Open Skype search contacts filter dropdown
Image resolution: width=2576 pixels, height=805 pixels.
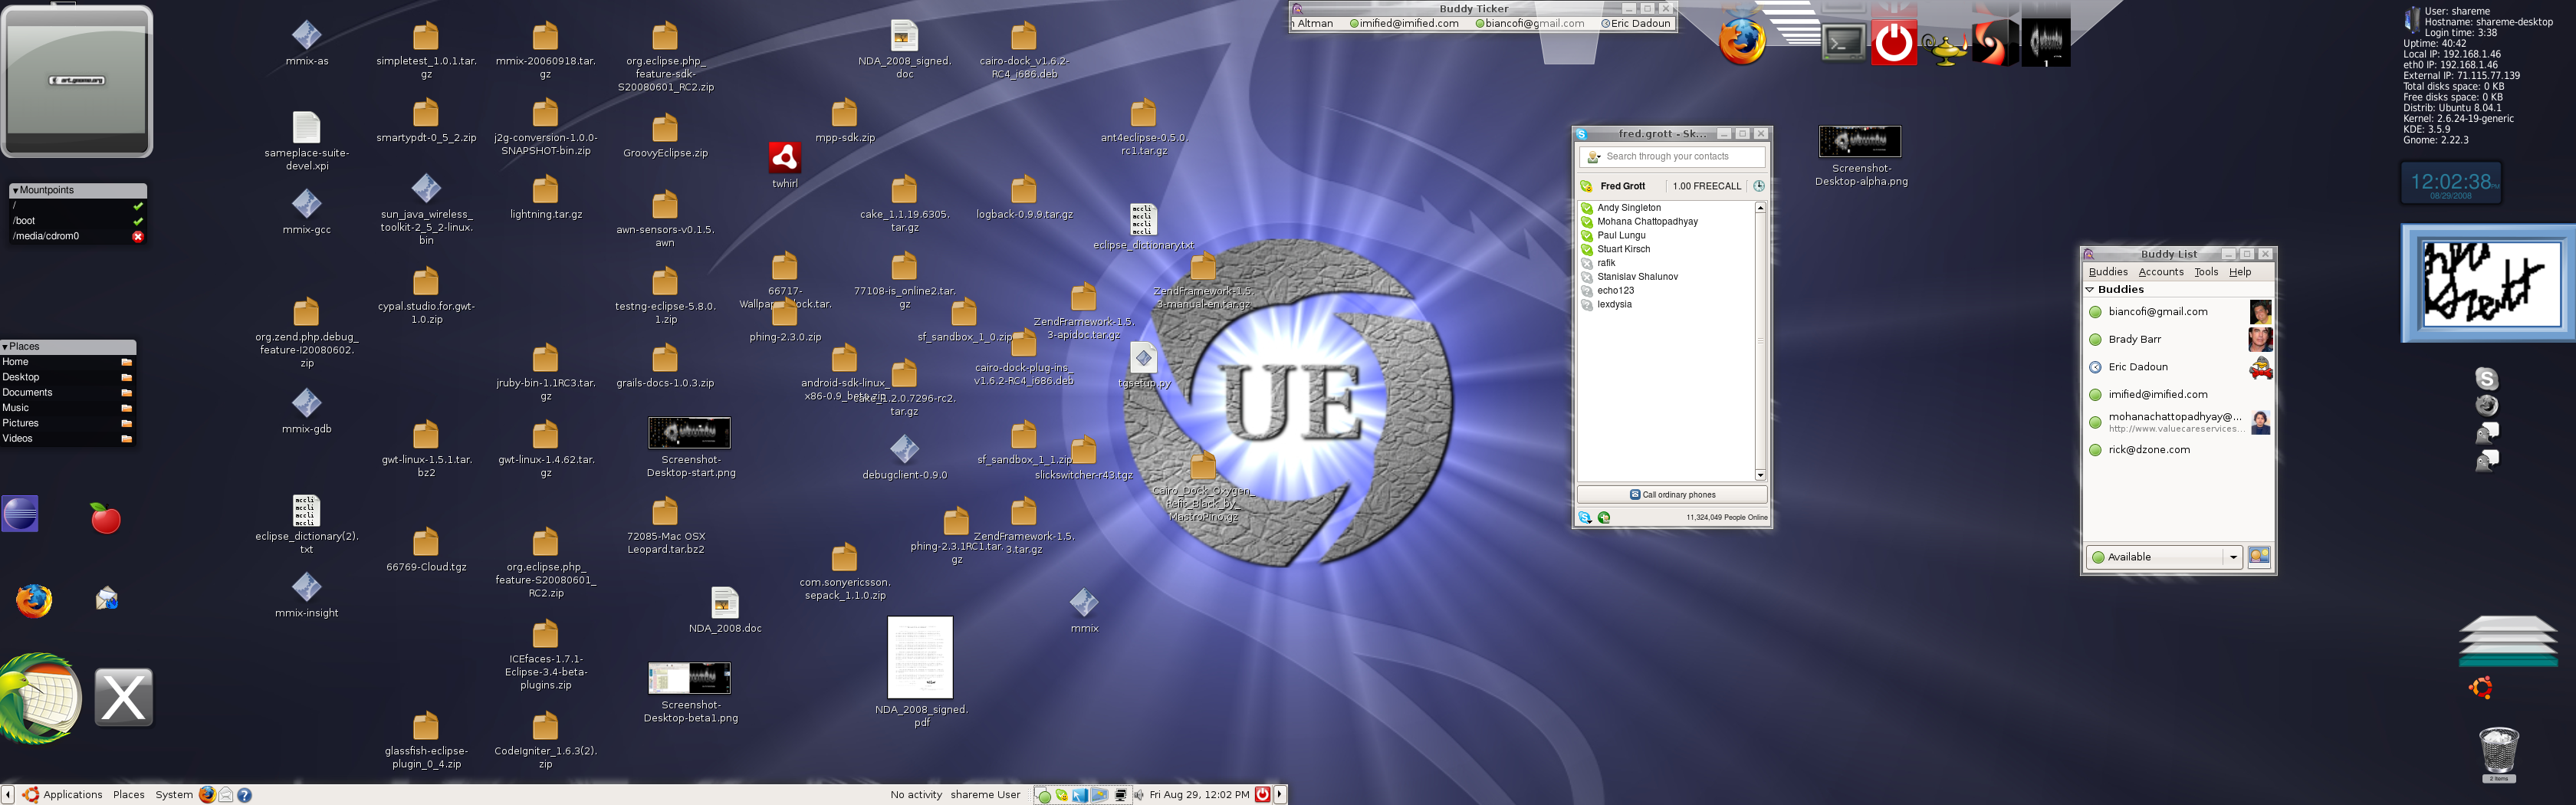pyautogui.click(x=1594, y=157)
